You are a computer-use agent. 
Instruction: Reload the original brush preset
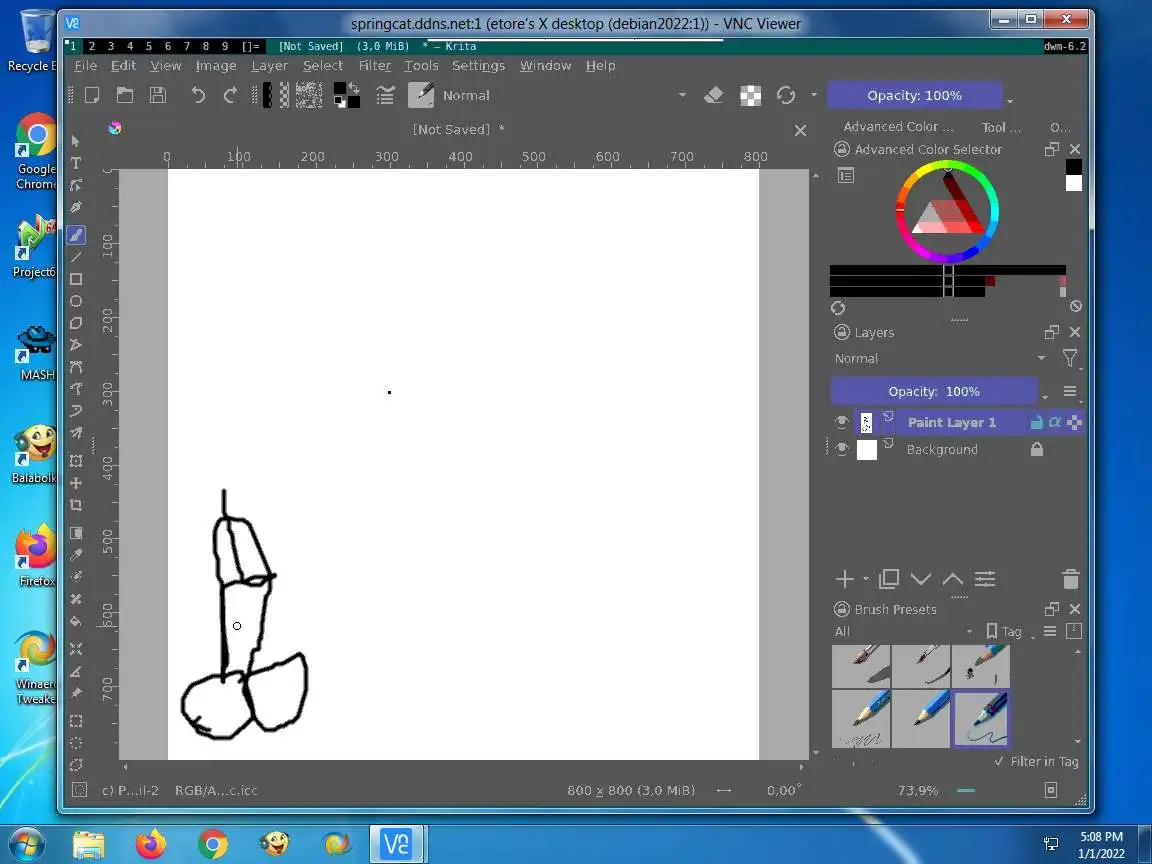tap(785, 95)
